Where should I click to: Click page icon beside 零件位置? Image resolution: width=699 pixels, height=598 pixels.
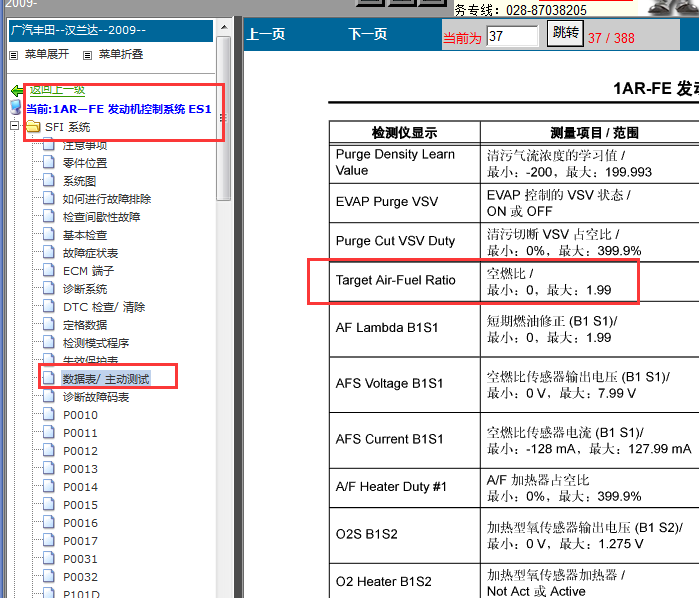(x=49, y=162)
